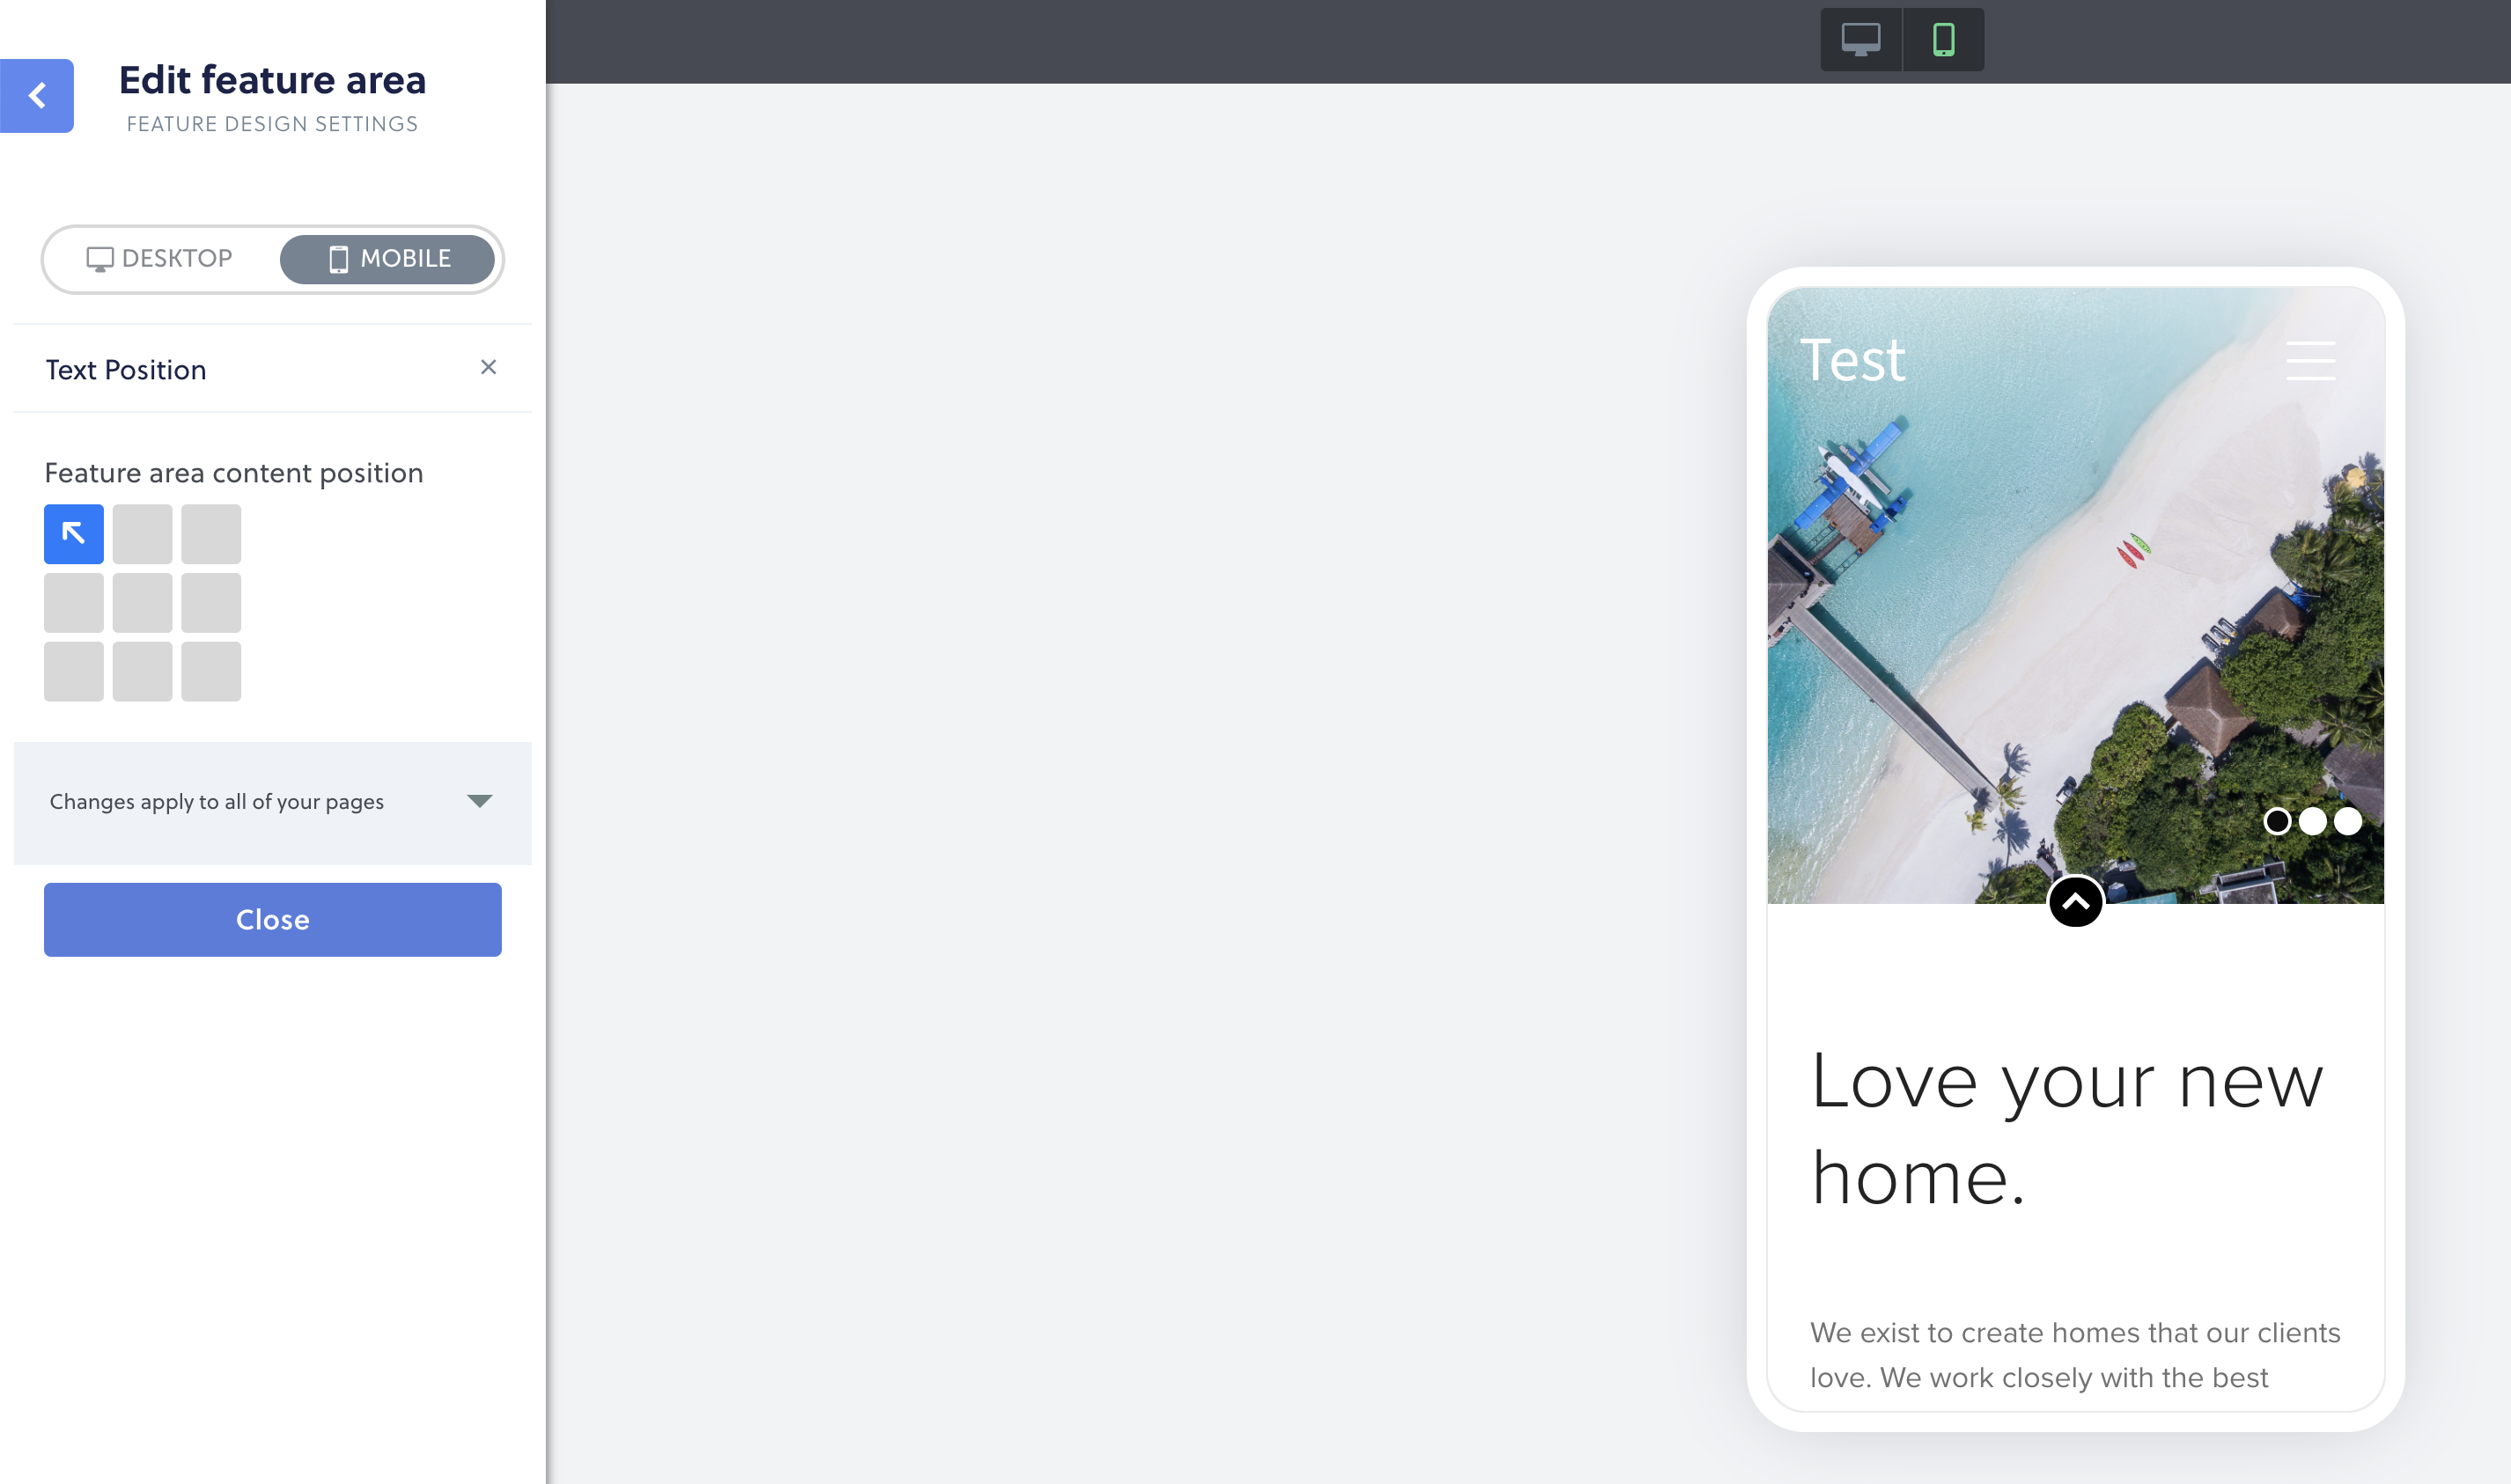
Task: Select middle-left content position
Action: 74,603
